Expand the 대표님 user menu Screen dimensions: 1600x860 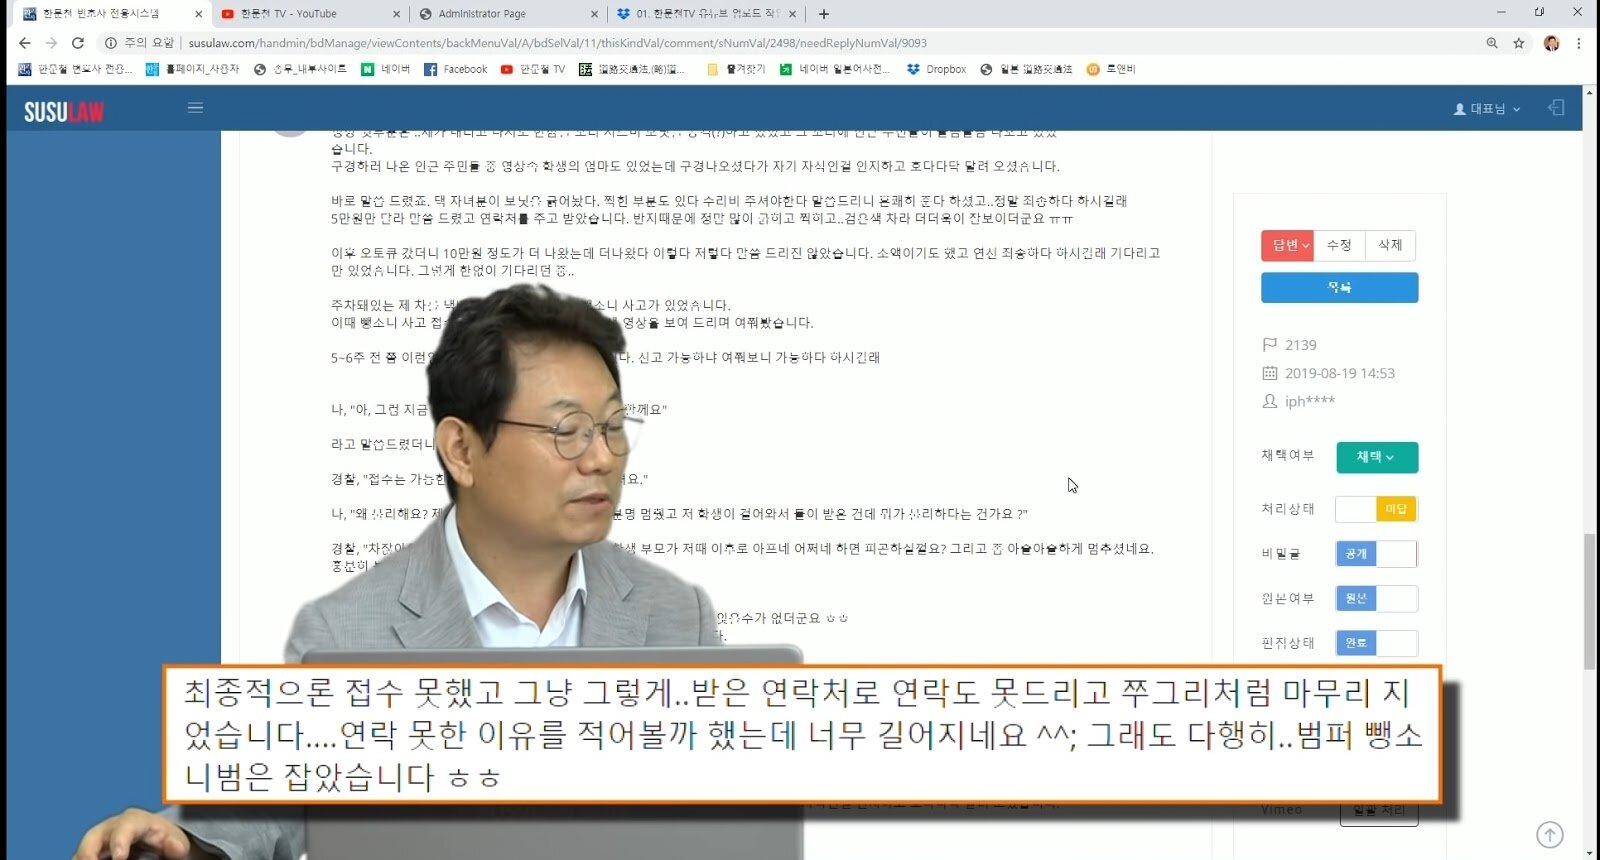click(x=1487, y=109)
